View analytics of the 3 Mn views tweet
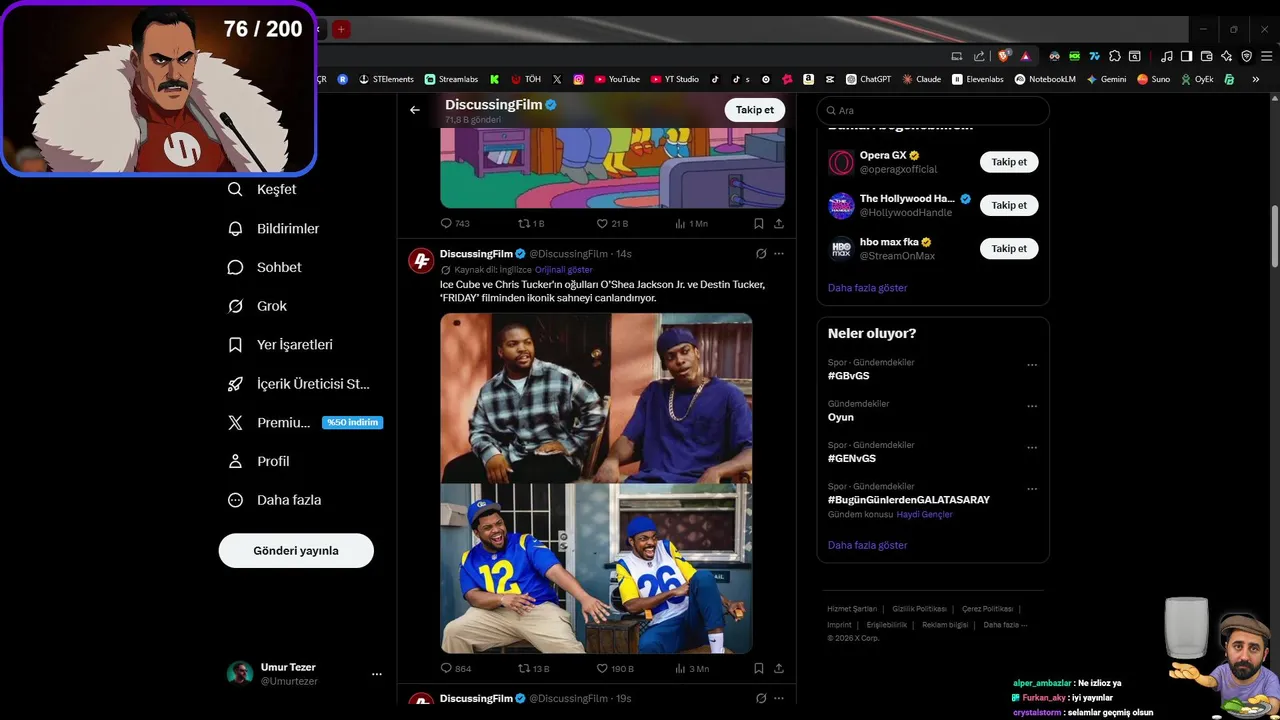1280x720 pixels. [692, 669]
